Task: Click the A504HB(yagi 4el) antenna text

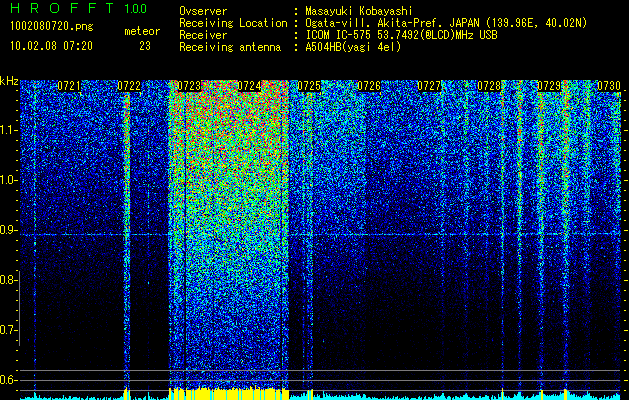Action: (353, 47)
